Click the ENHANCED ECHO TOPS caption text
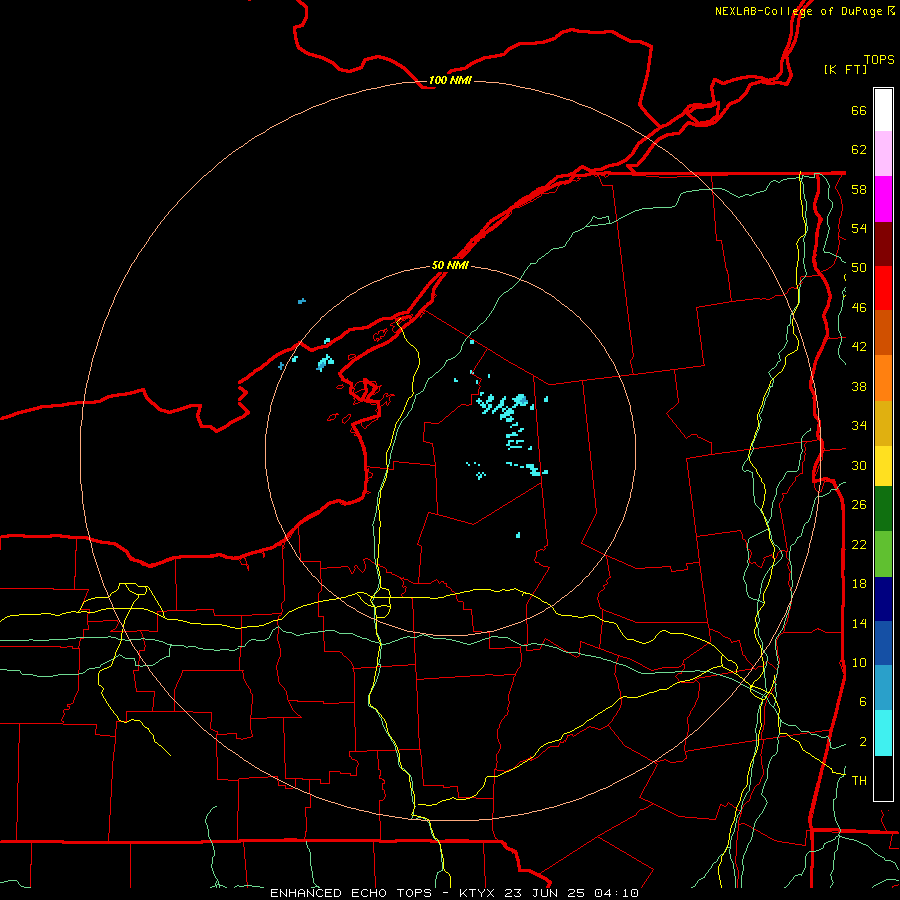Image resolution: width=900 pixels, height=900 pixels. [351, 893]
